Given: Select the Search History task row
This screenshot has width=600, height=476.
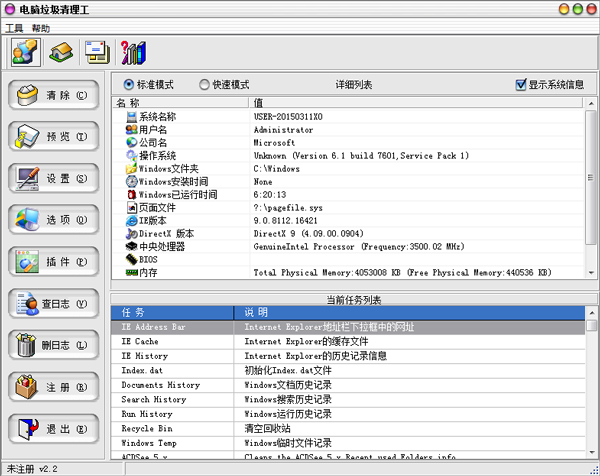Looking at the screenshot, I should tap(348, 399).
